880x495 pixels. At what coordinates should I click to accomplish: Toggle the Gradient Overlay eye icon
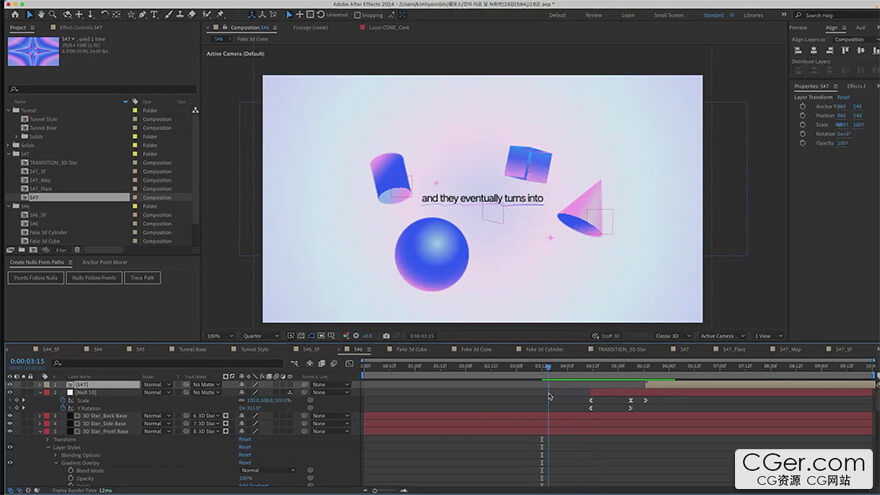pos(10,463)
